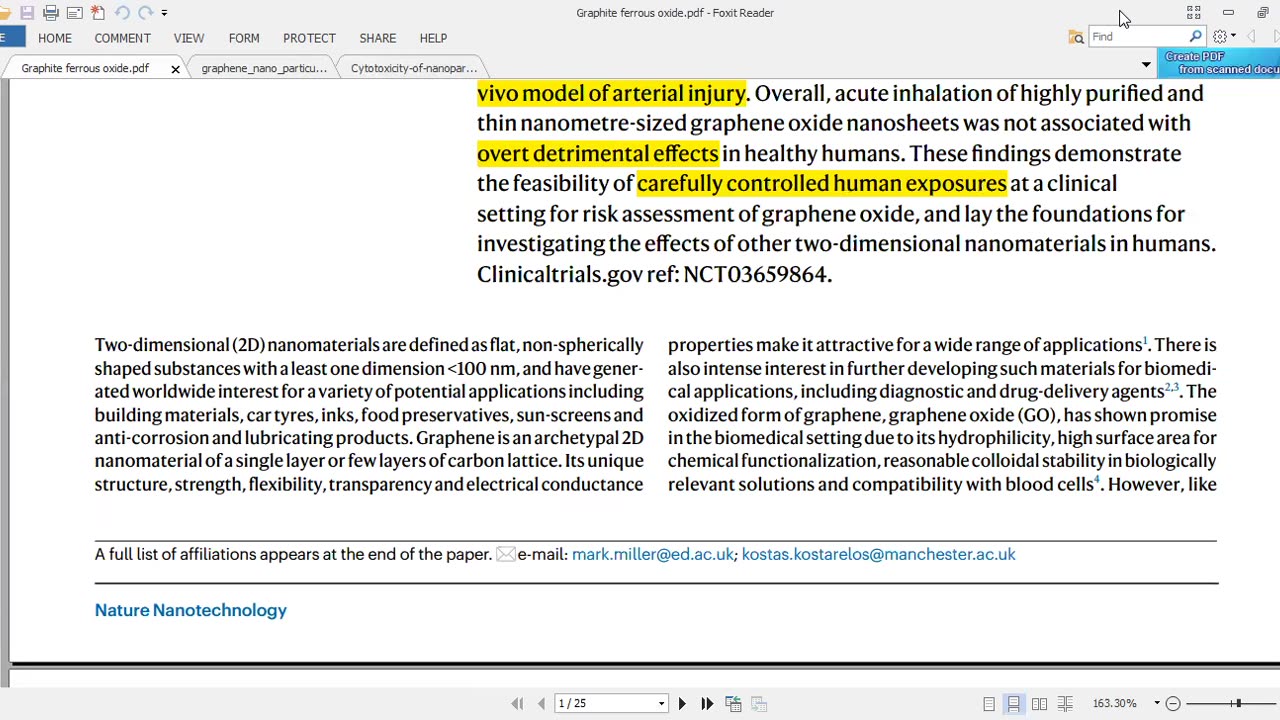Click the Undo arrow icon
Image resolution: width=1280 pixels, height=720 pixels.
(122, 13)
